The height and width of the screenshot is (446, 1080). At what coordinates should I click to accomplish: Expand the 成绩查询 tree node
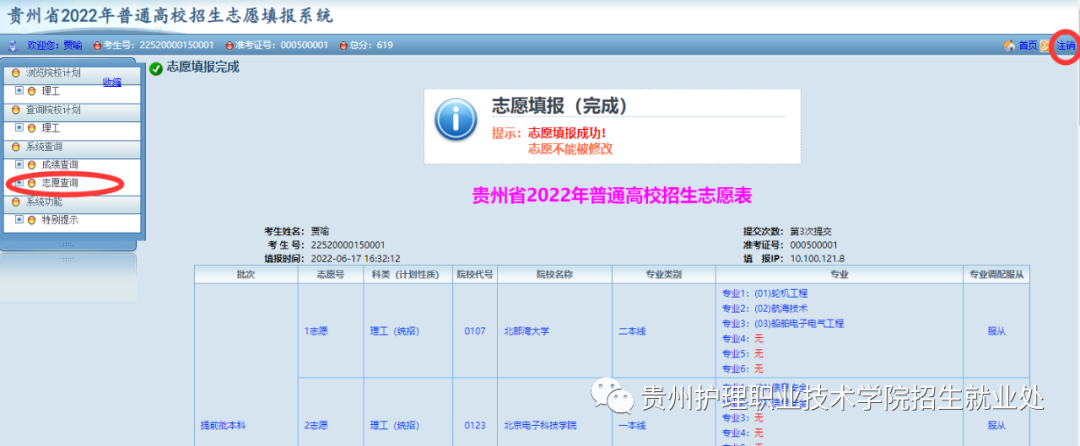pyautogui.click(x=19, y=164)
